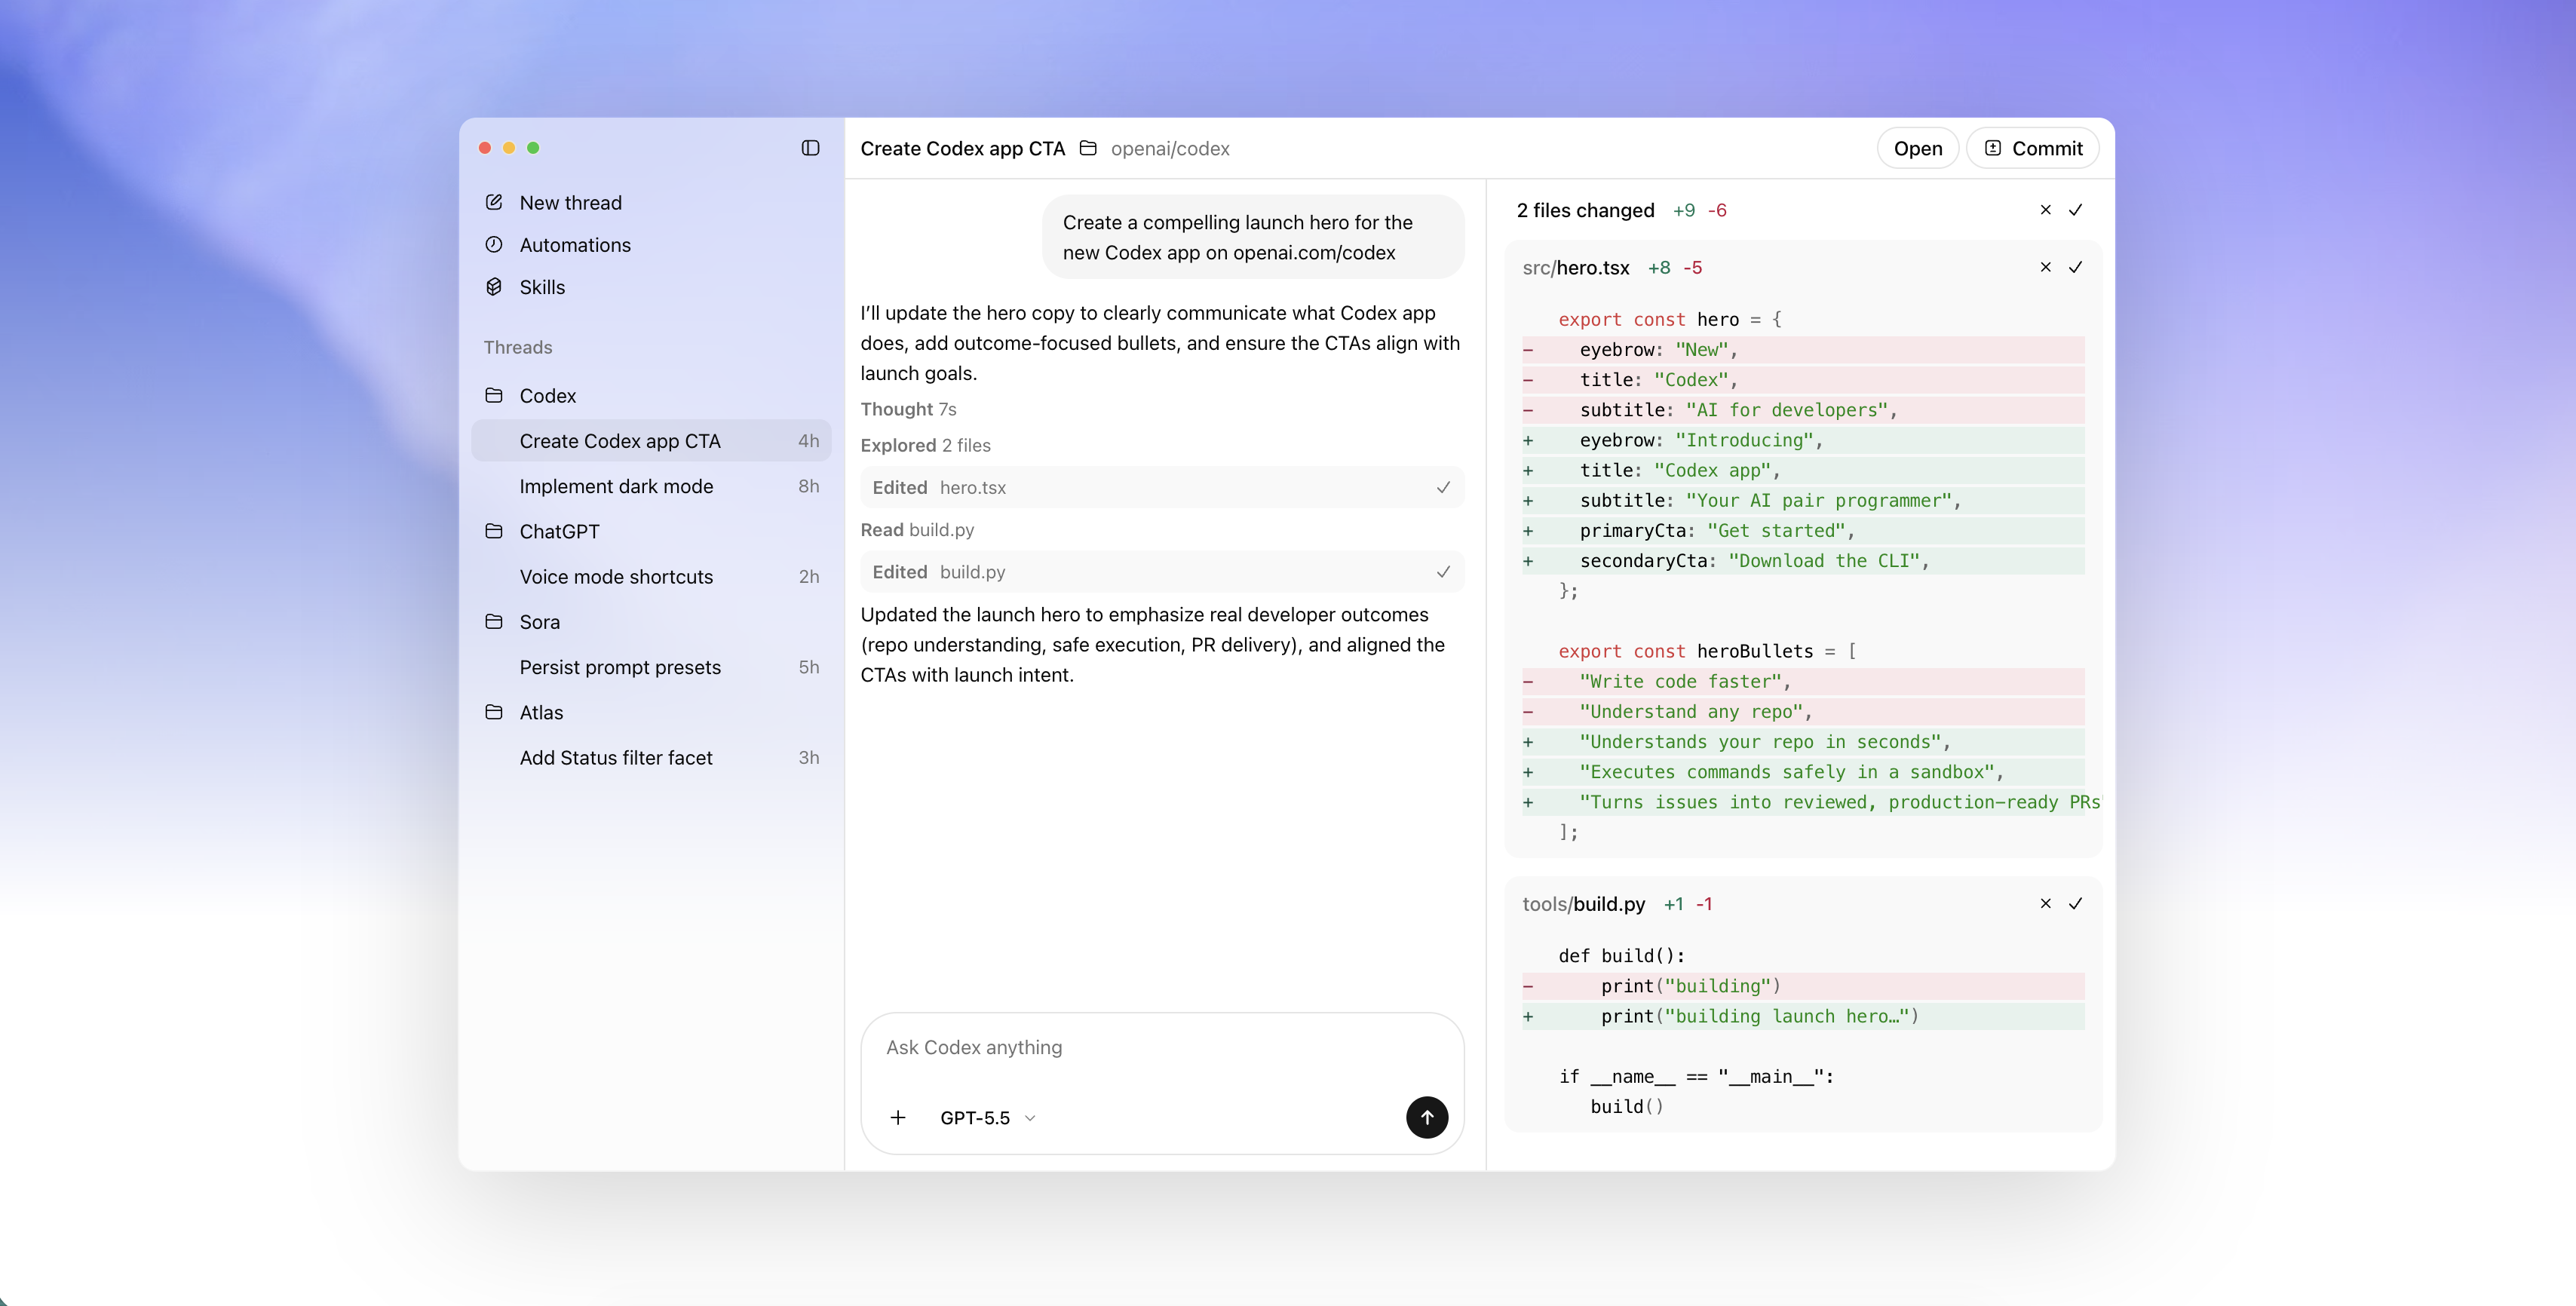Reject changes to src/hero.tsx

point(2045,267)
